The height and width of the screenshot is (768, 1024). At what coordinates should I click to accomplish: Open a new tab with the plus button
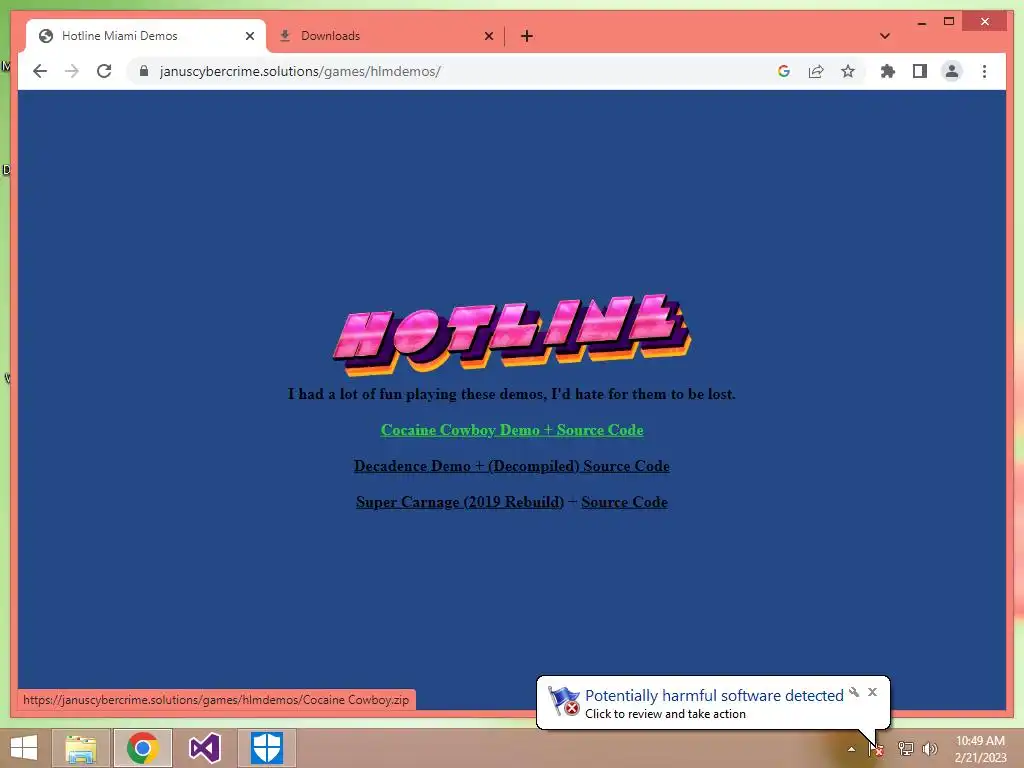coord(527,36)
